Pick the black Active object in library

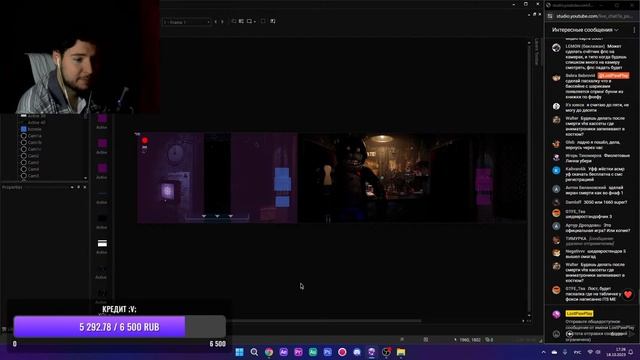pyautogui.click(x=102, y=219)
